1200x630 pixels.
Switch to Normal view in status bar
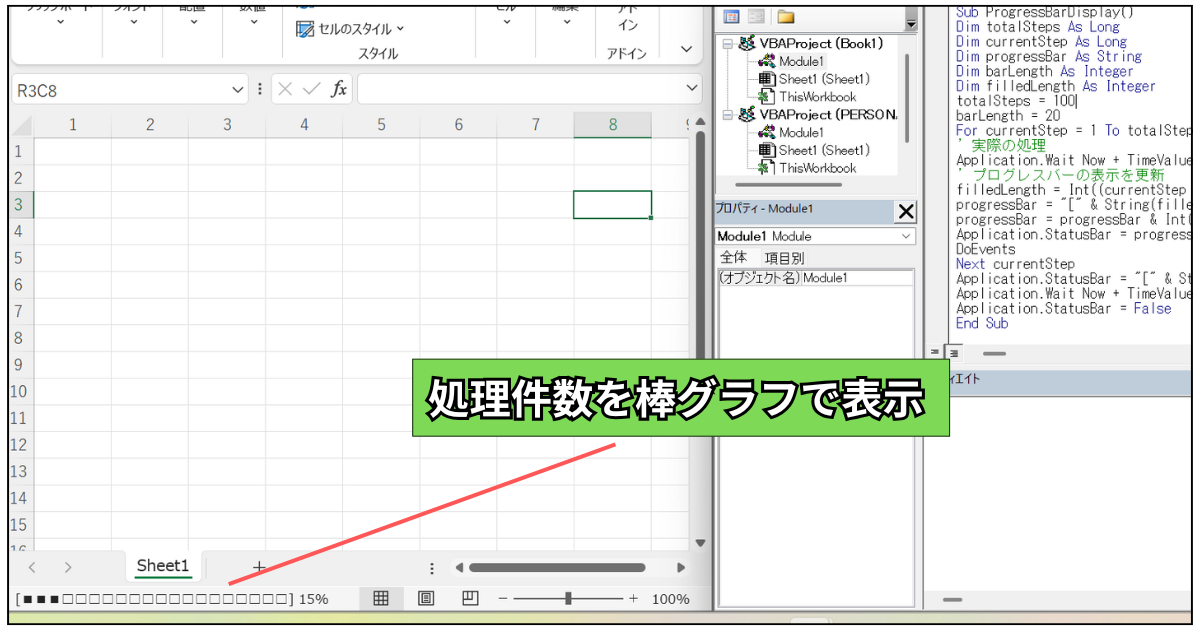(x=381, y=598)
